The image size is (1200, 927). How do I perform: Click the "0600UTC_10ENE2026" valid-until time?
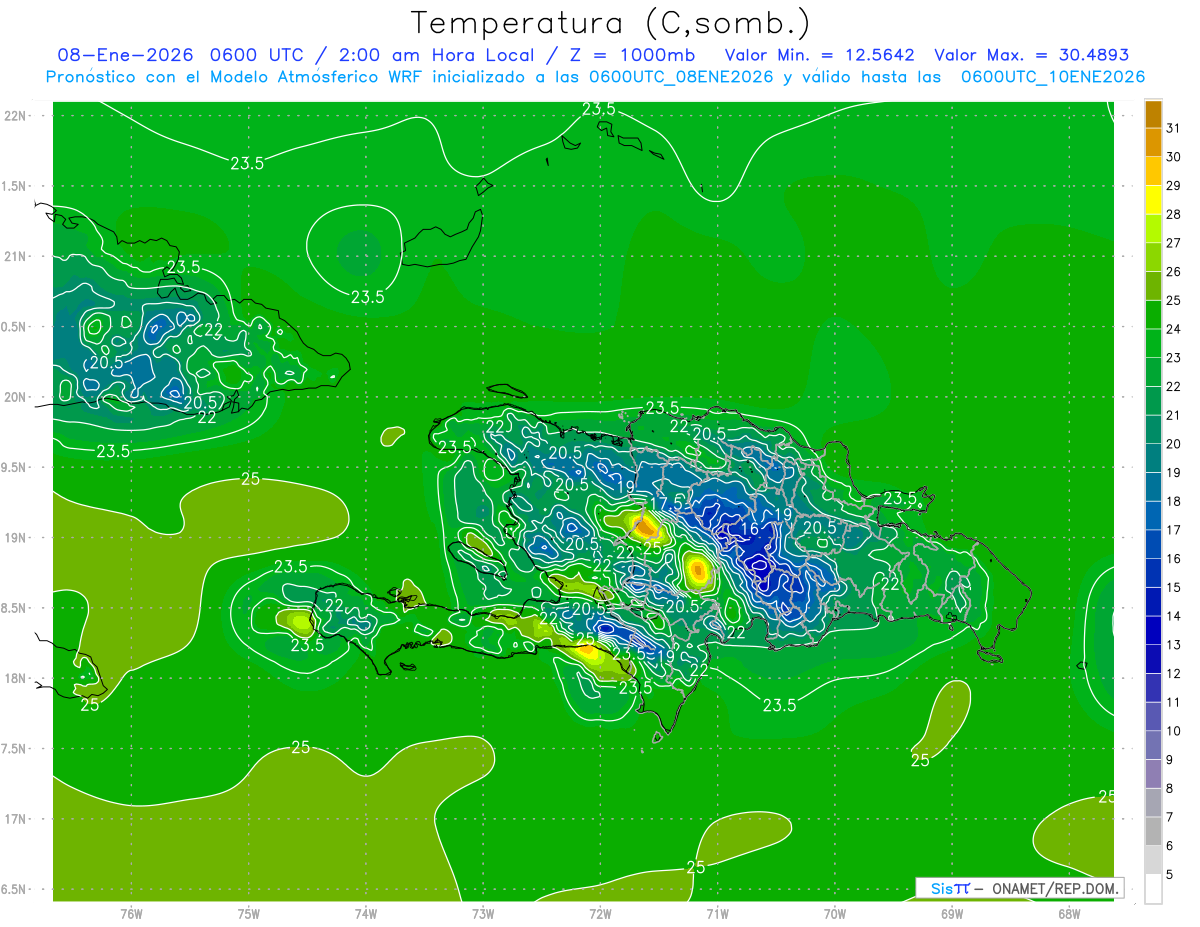(x=1053, y=77)
